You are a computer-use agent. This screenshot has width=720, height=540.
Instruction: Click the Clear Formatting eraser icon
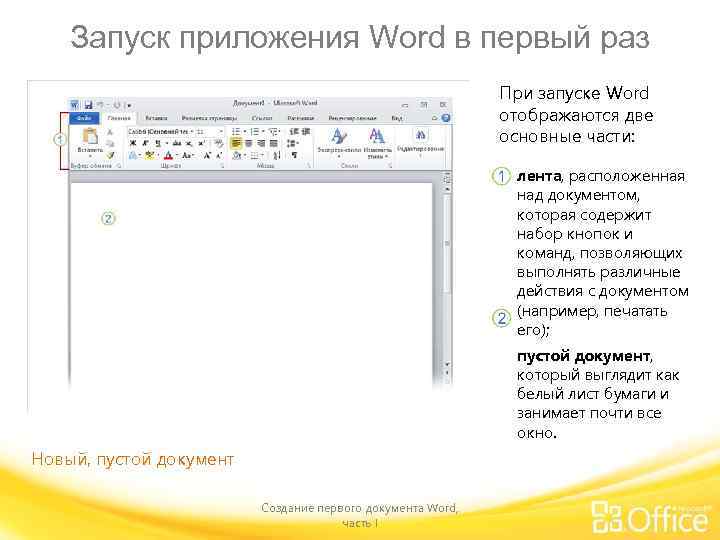(x=219, y=143)
